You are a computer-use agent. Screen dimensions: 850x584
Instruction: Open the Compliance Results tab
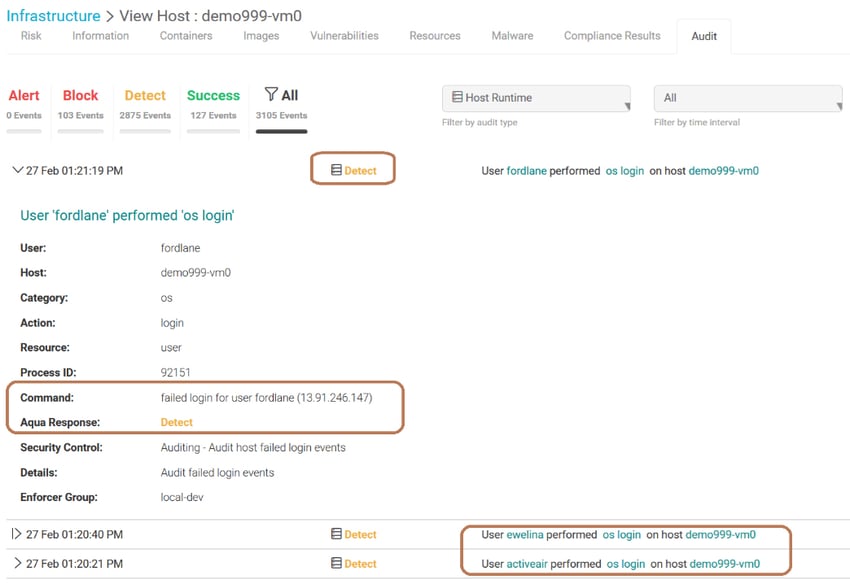coord(612,36)
